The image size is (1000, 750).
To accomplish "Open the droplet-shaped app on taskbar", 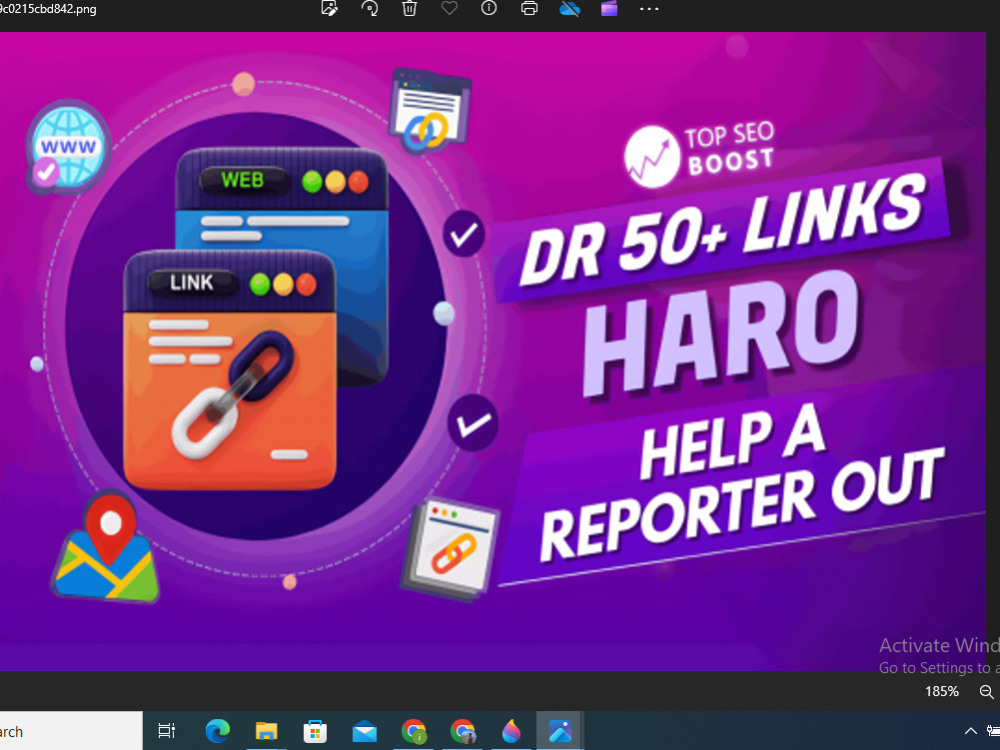I will (511, 731).
